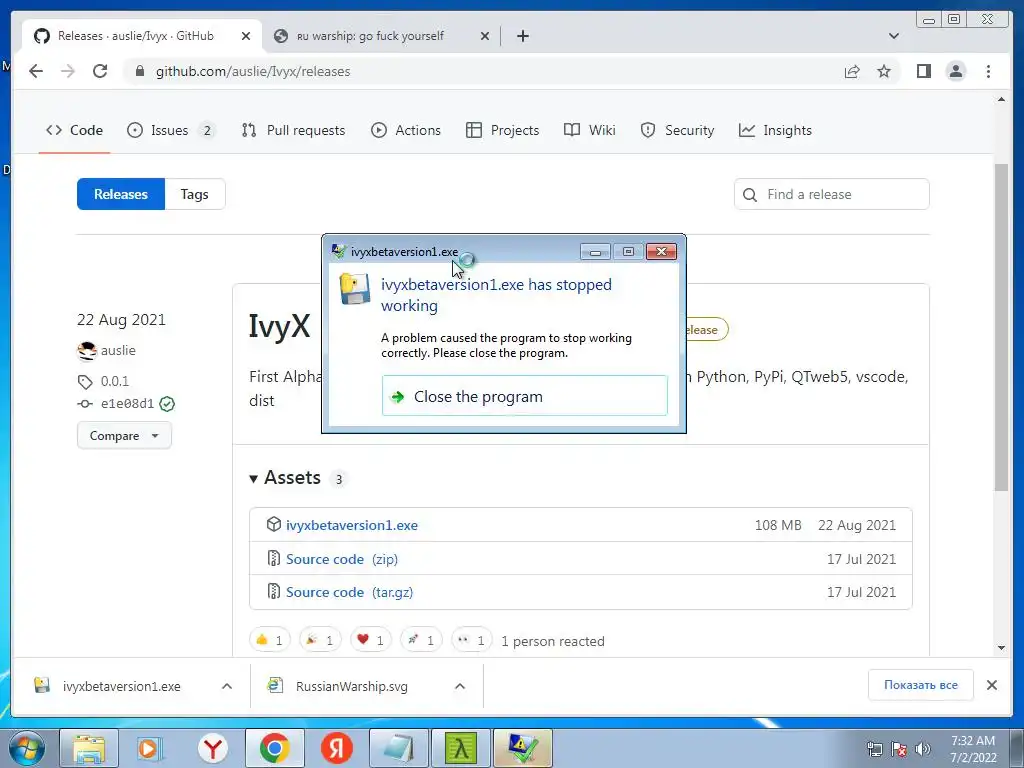Open the green lambda taskbar icon
The image size is (1024, 768).
[461, 748]
